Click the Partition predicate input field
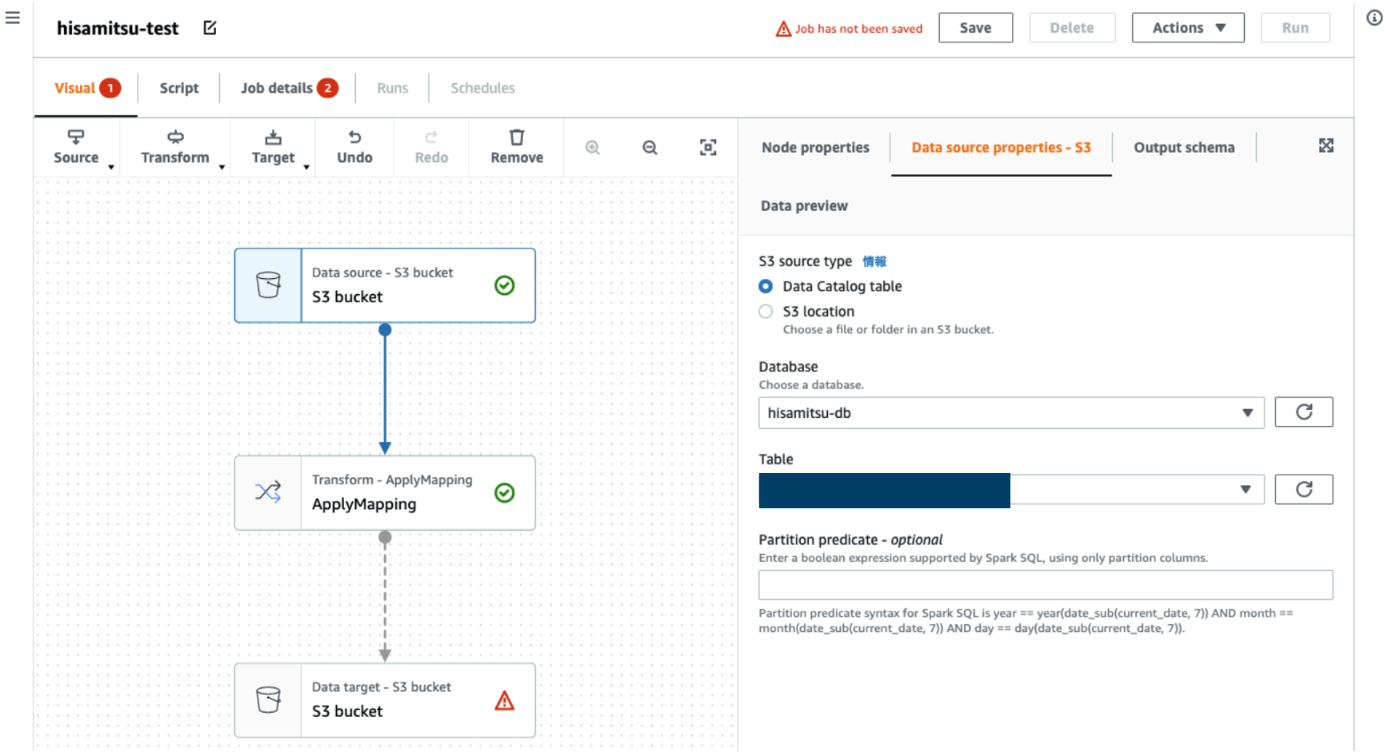Image resolution: width=1400 pixels, height=756 pixels. coord(1046,585)
